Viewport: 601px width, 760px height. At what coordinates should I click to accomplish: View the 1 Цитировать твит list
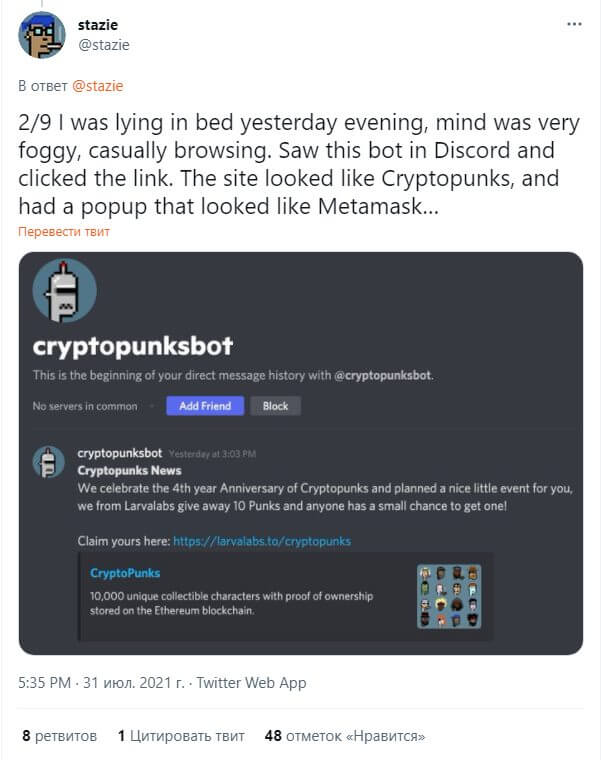pyautogui.click(x=181, y=736)
